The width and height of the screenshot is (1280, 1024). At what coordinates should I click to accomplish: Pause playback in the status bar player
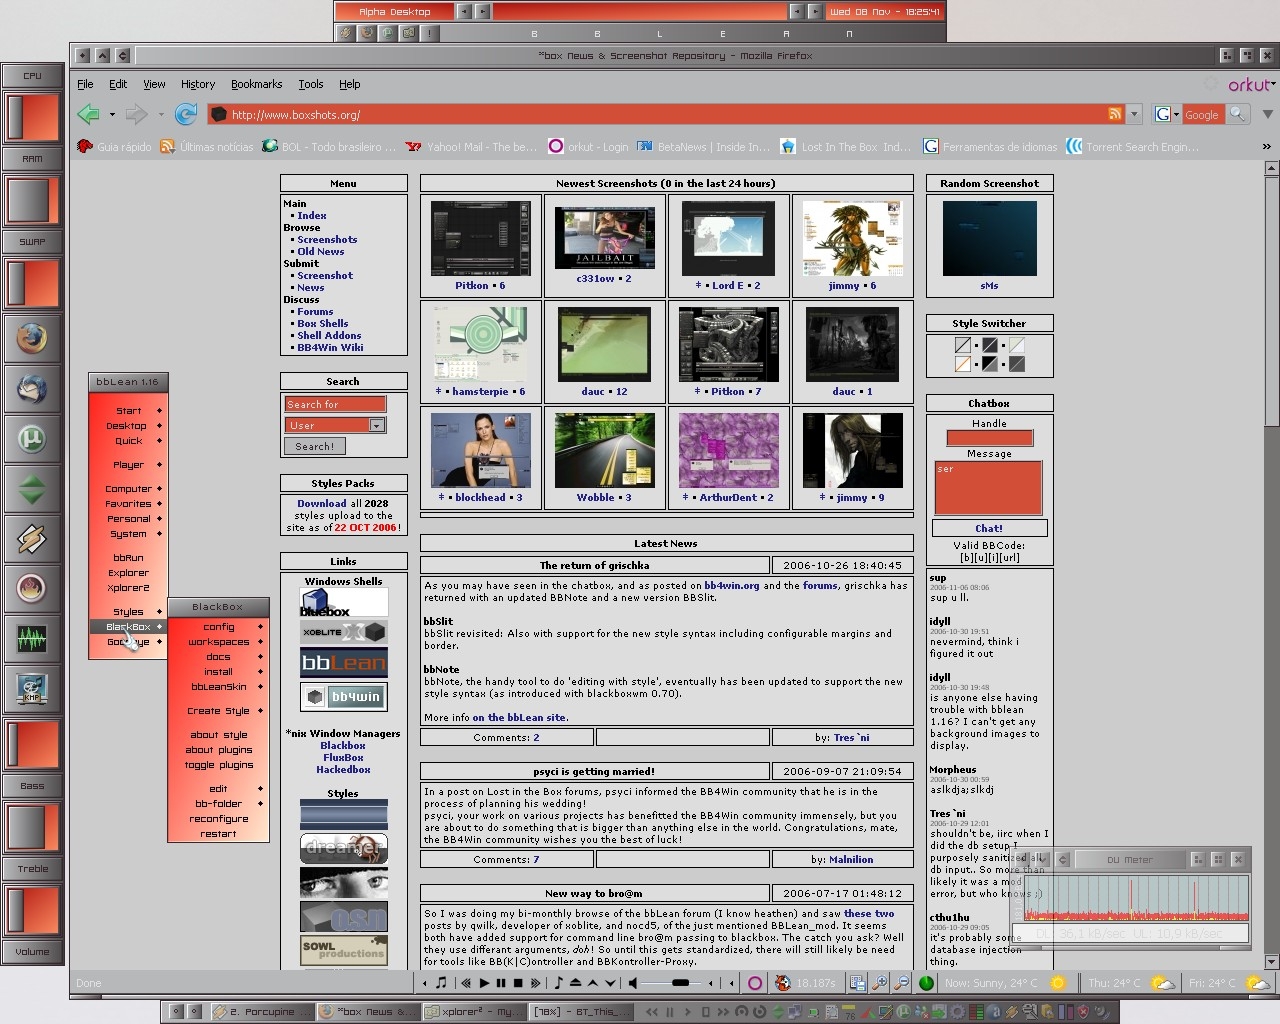point(501,983)
